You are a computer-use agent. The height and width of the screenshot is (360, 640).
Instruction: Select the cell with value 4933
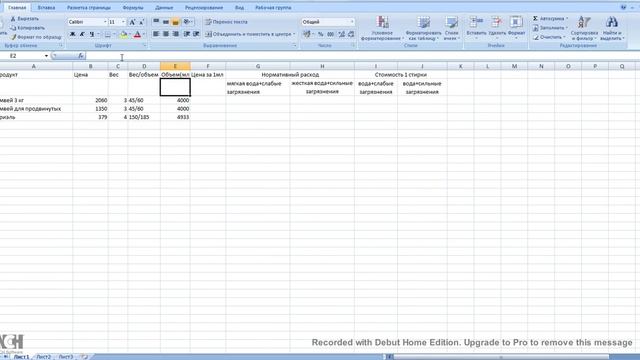click(x=175, y=117)
